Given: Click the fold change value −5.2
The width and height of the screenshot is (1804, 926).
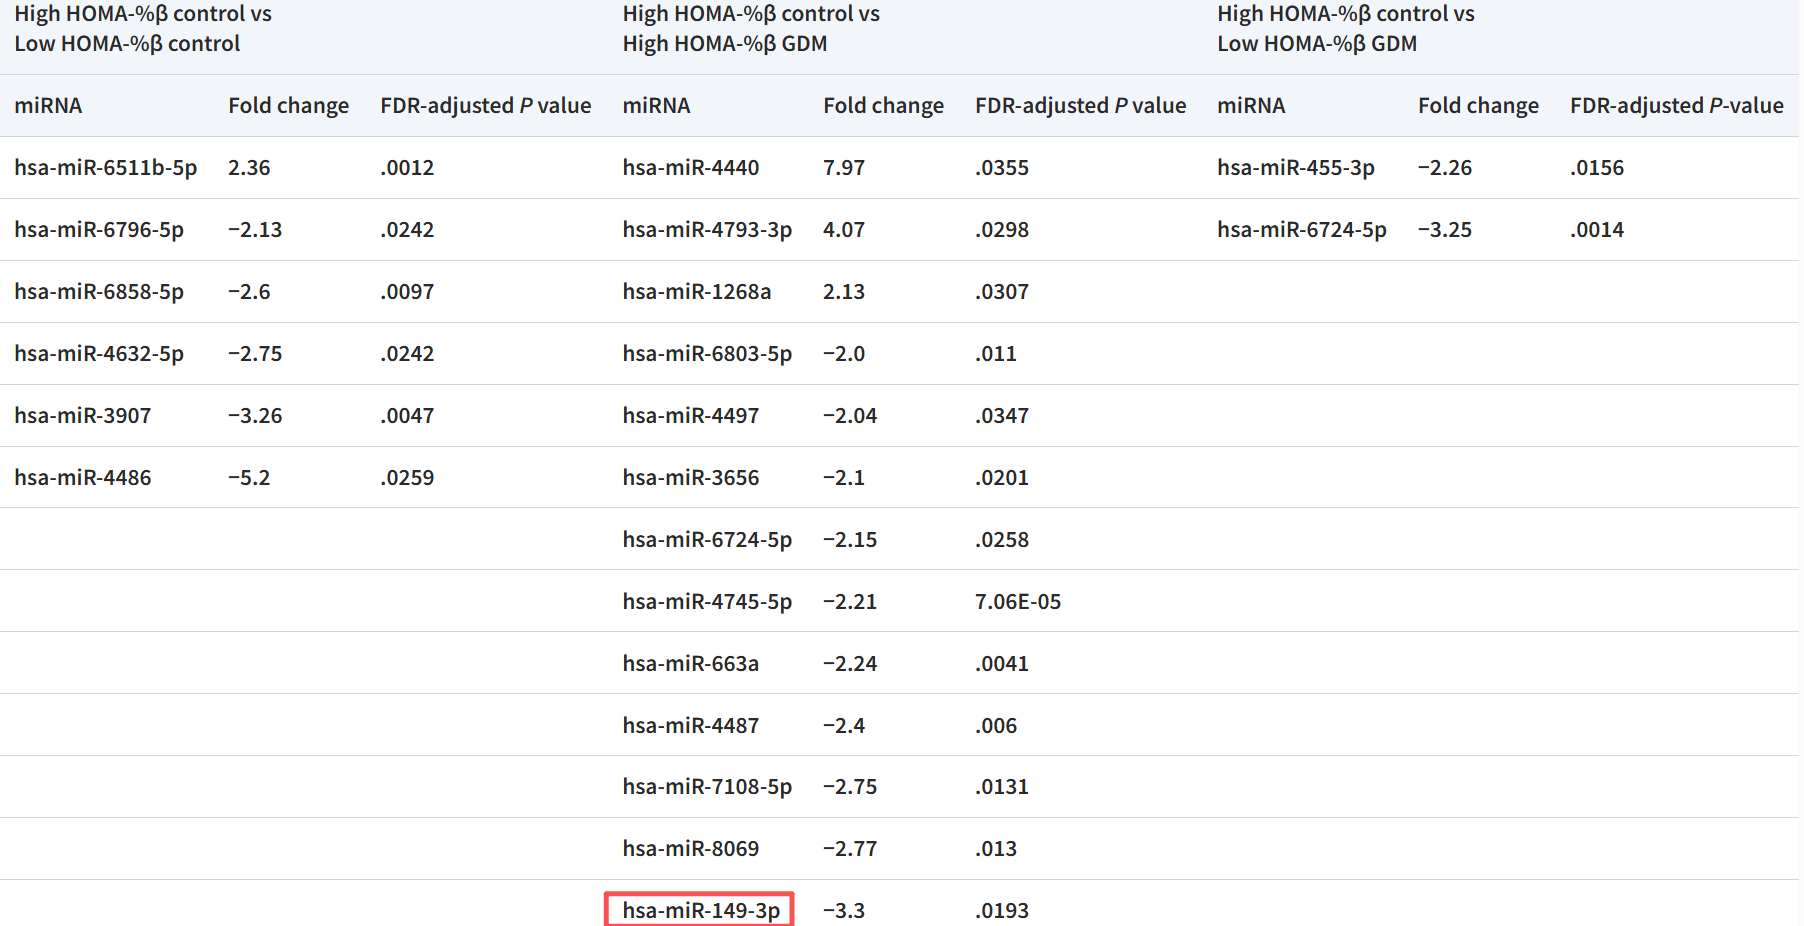Looking at the screenshot, I should pos(249,478).
